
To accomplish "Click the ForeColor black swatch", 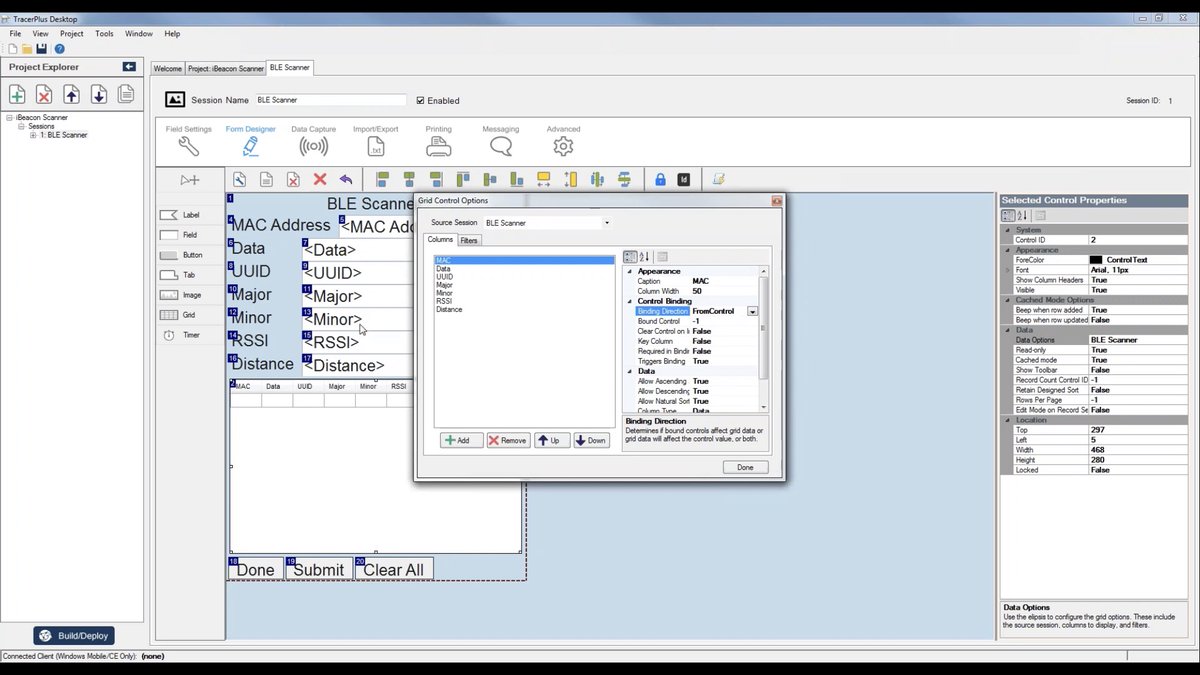I will [x=1096, y=260].
